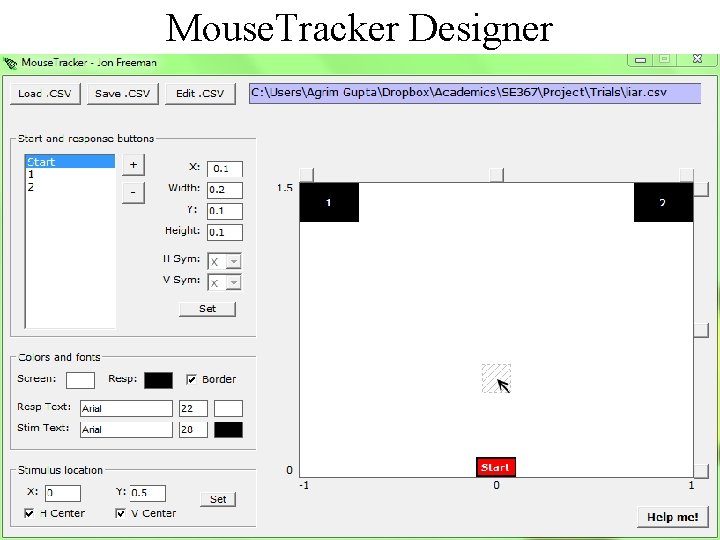This screenshot has height=540, width=720.
Task: Click the MouseTracker app icon in title bar
Action: click(x=10, y=63)
